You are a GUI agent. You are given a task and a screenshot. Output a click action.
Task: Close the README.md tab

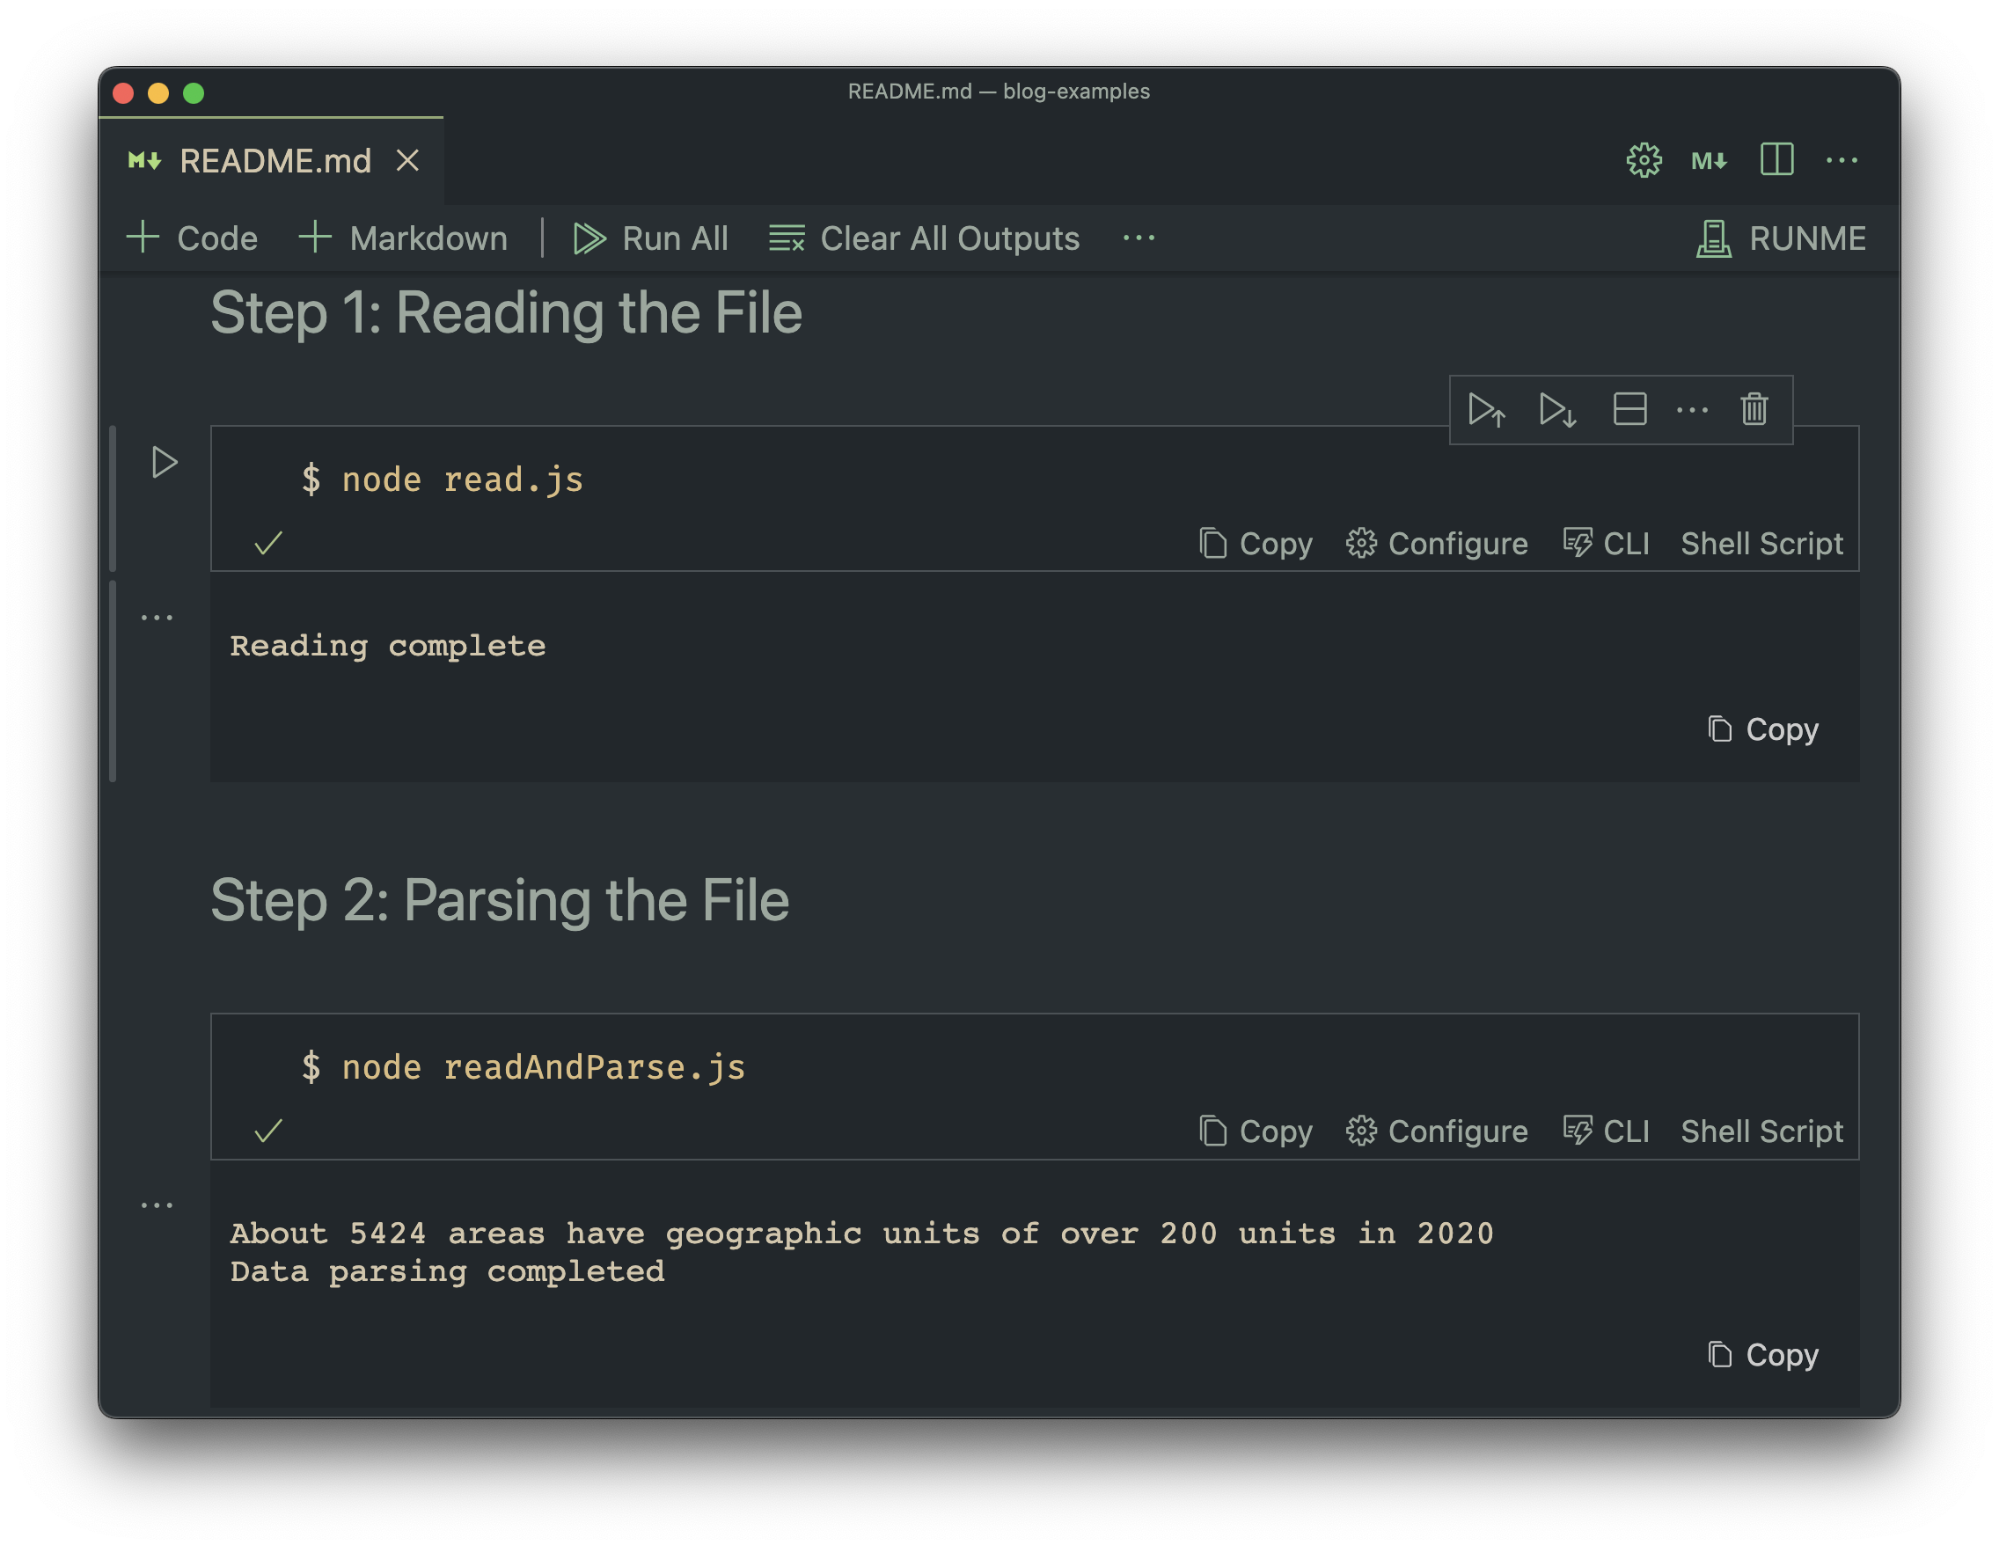tap(407, 160)
